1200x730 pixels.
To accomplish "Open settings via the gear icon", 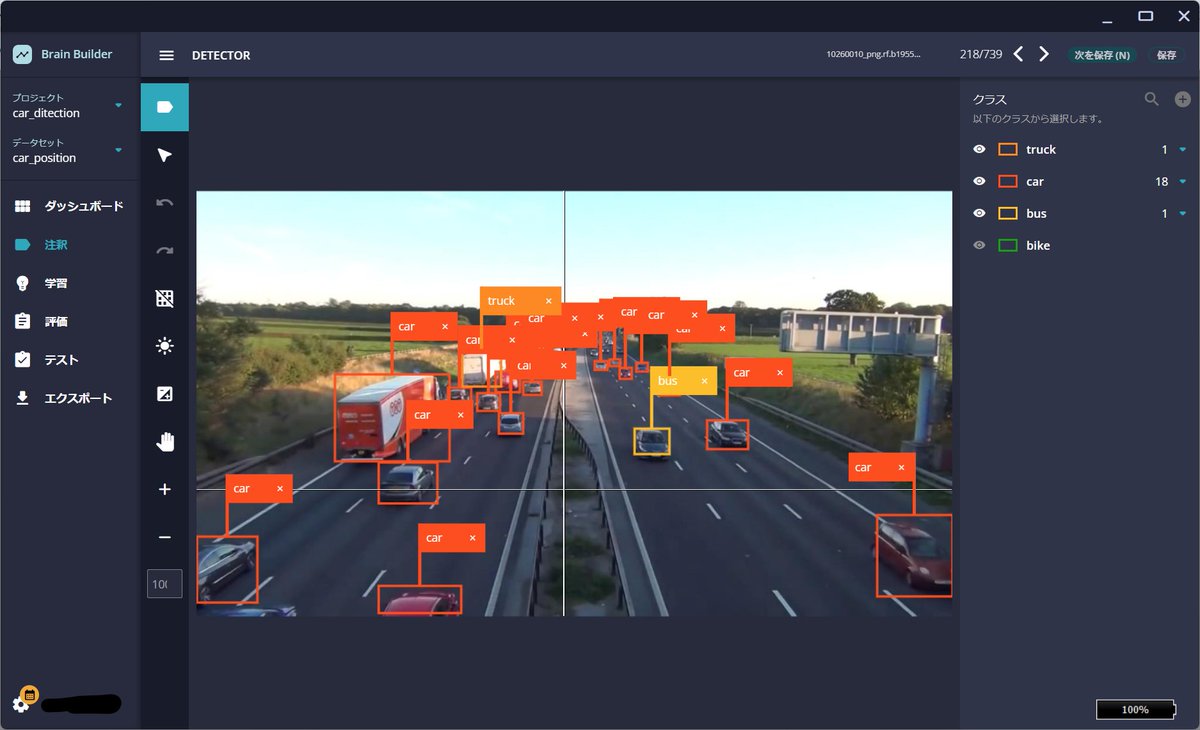I will click(21, 704).
